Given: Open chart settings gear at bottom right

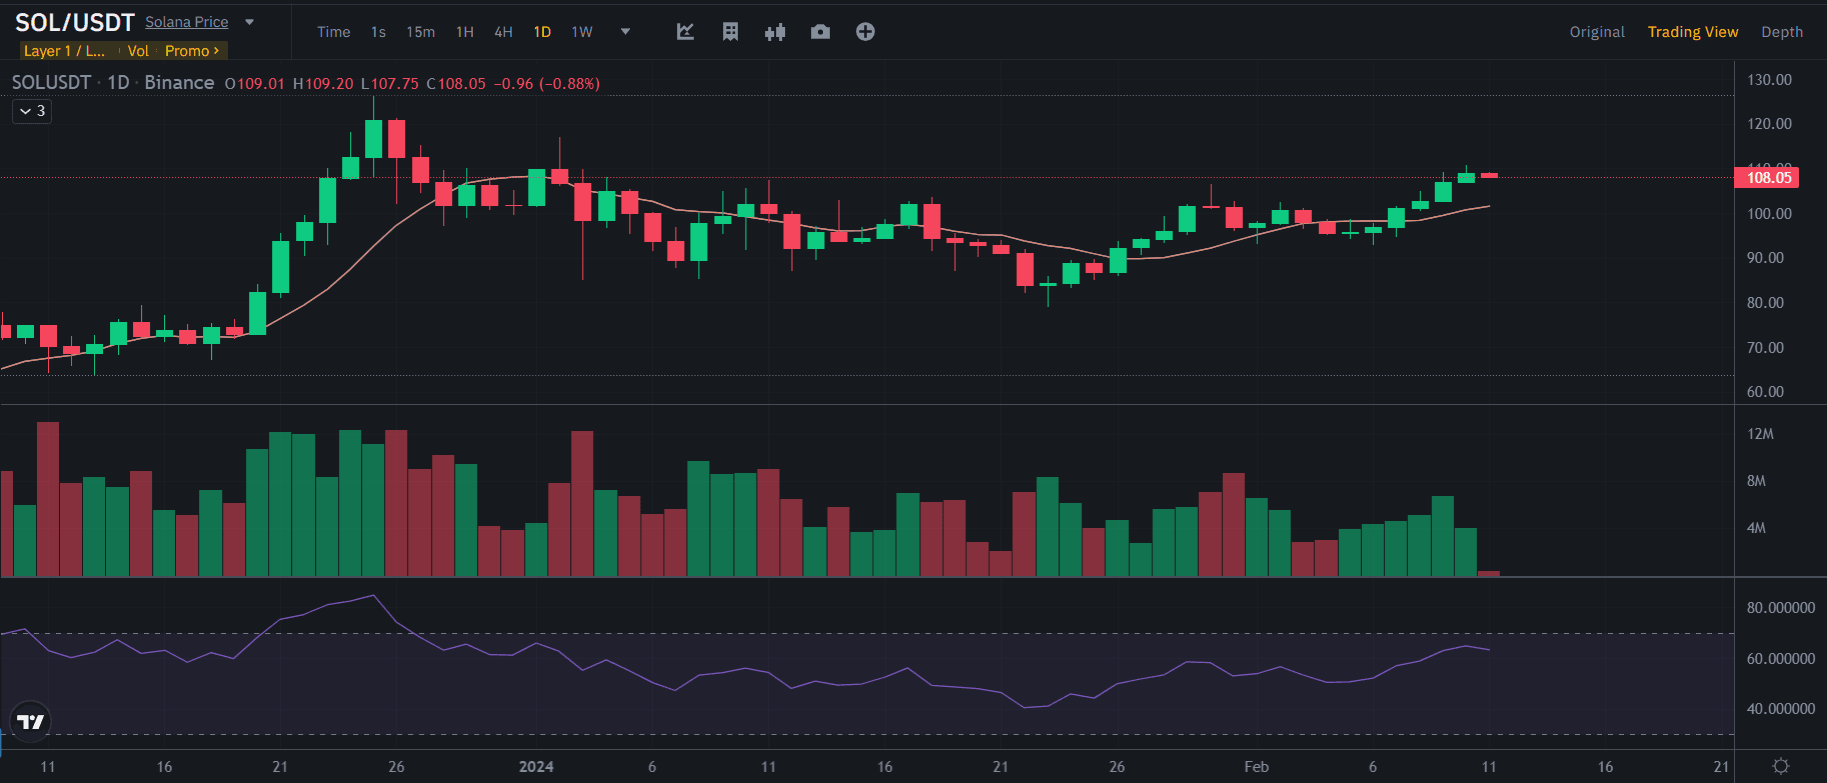Looking at the screenshot, I should pos(1780,766).
